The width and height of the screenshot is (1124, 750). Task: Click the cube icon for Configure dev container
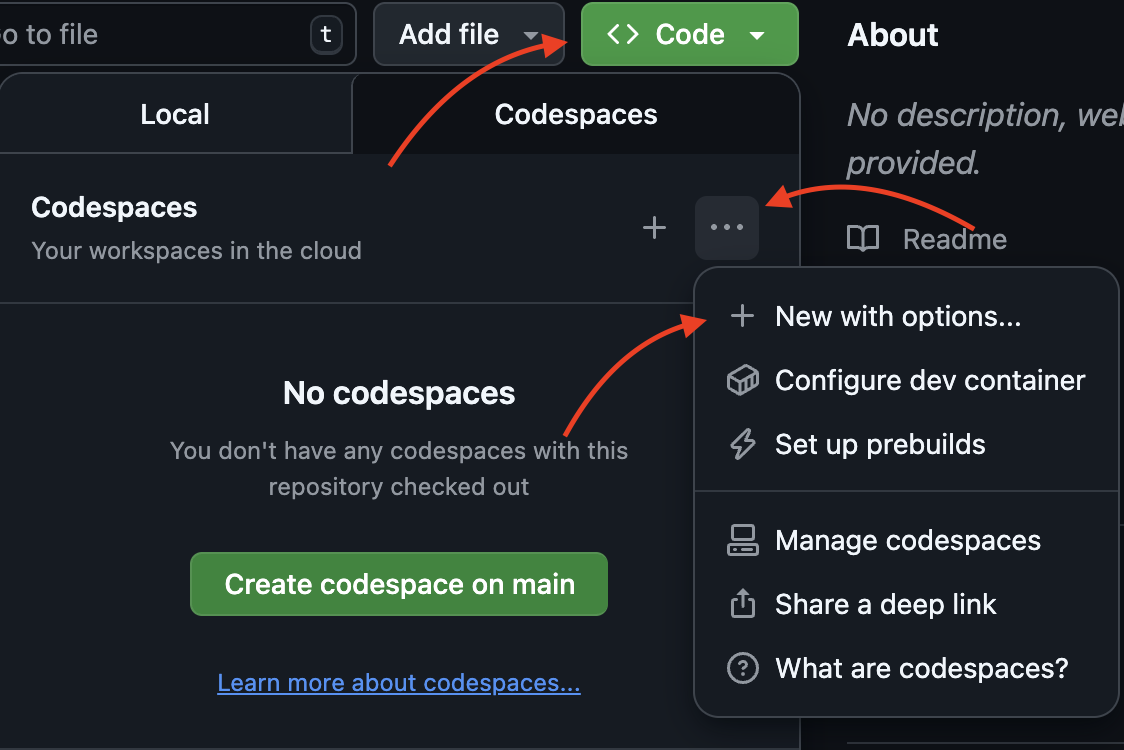click(x=742, y=380)
